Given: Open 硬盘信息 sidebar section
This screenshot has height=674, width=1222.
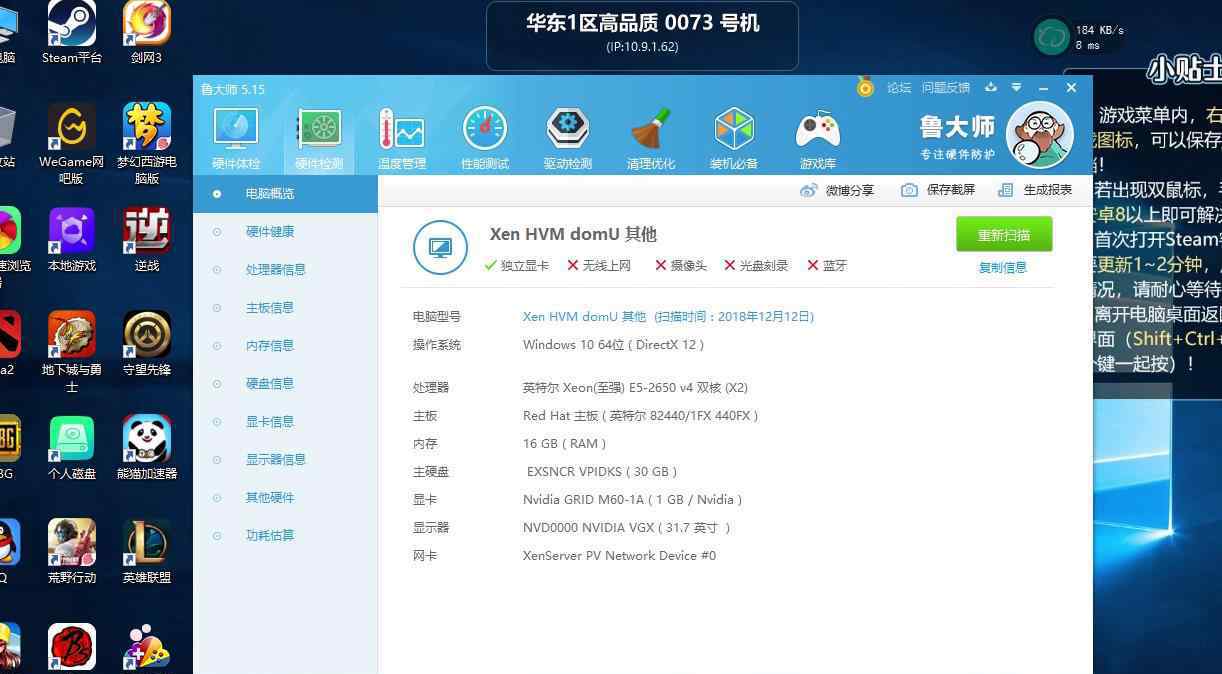Looking at the screenshot, I should (270, 384).
